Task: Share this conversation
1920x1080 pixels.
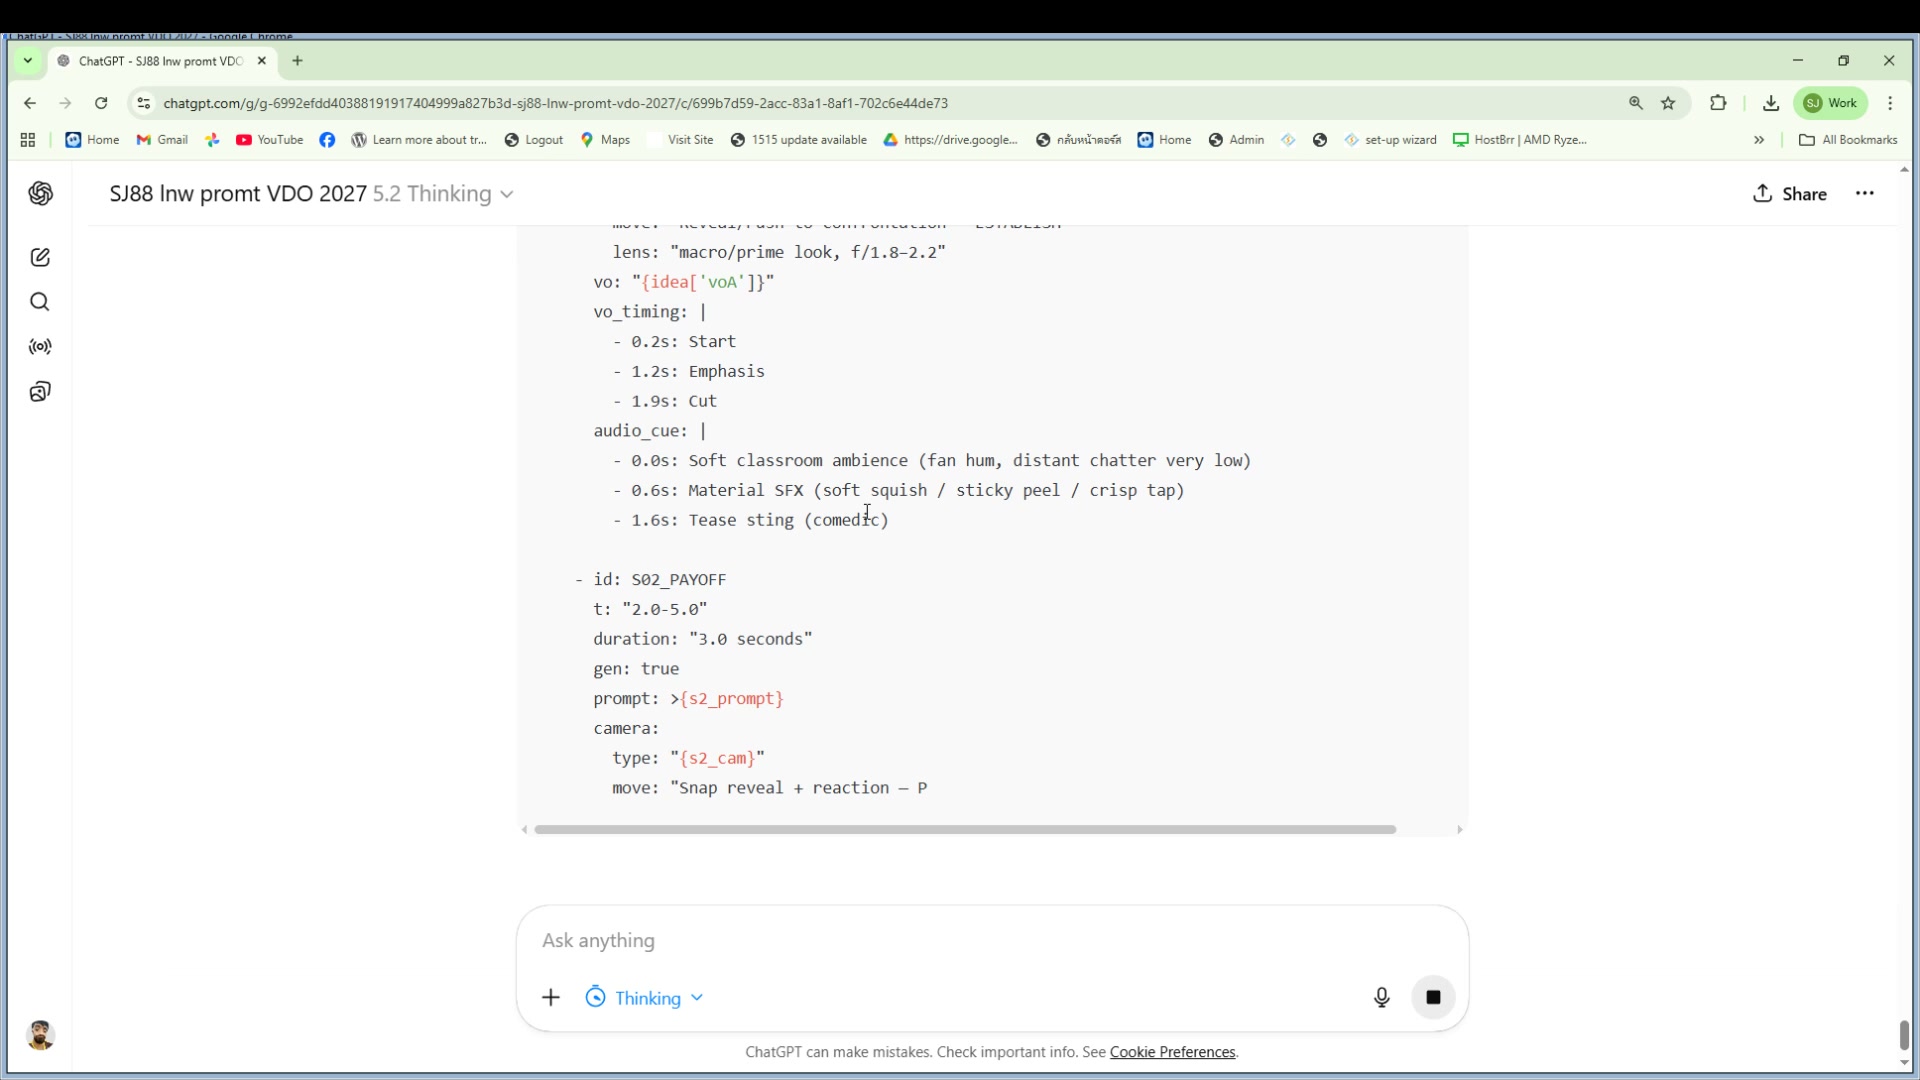Action: click(x=1790, y=194)
